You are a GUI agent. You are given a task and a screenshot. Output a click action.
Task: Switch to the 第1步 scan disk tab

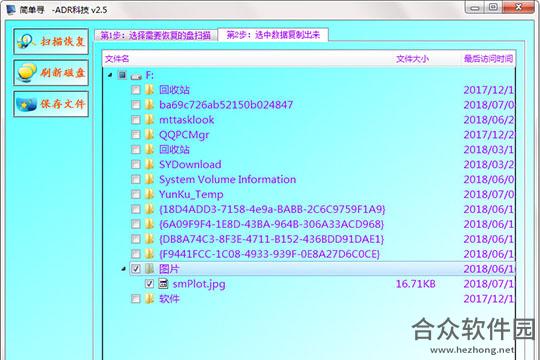[156, 35]
